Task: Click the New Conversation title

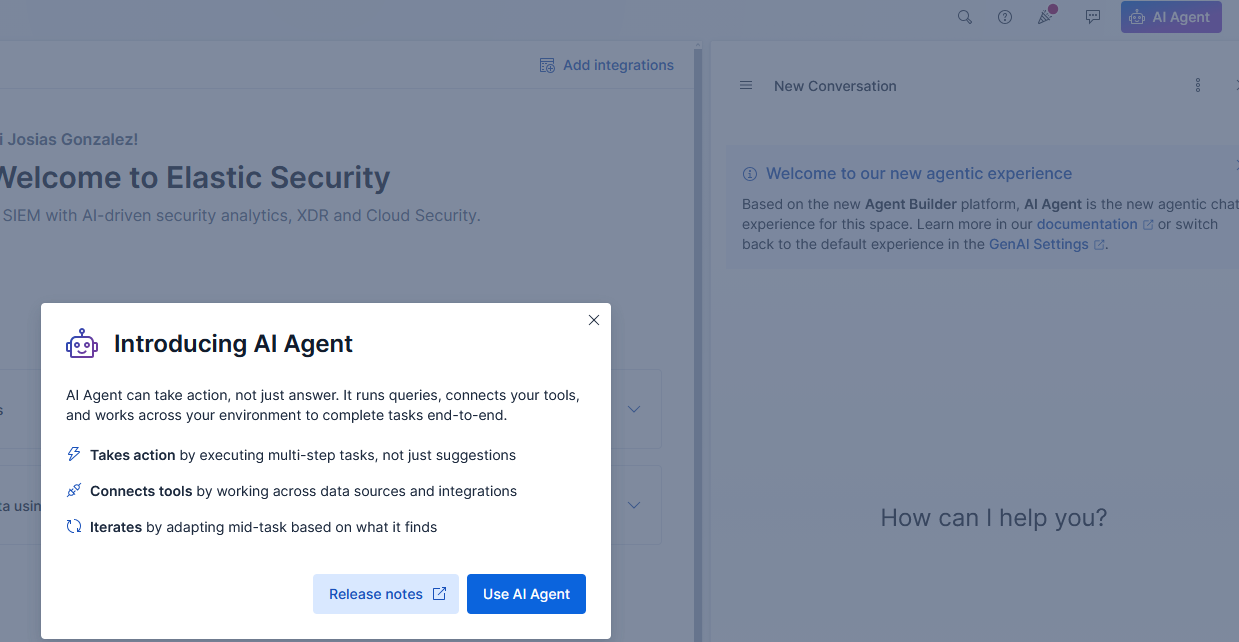Action: (x=835, y=86)
